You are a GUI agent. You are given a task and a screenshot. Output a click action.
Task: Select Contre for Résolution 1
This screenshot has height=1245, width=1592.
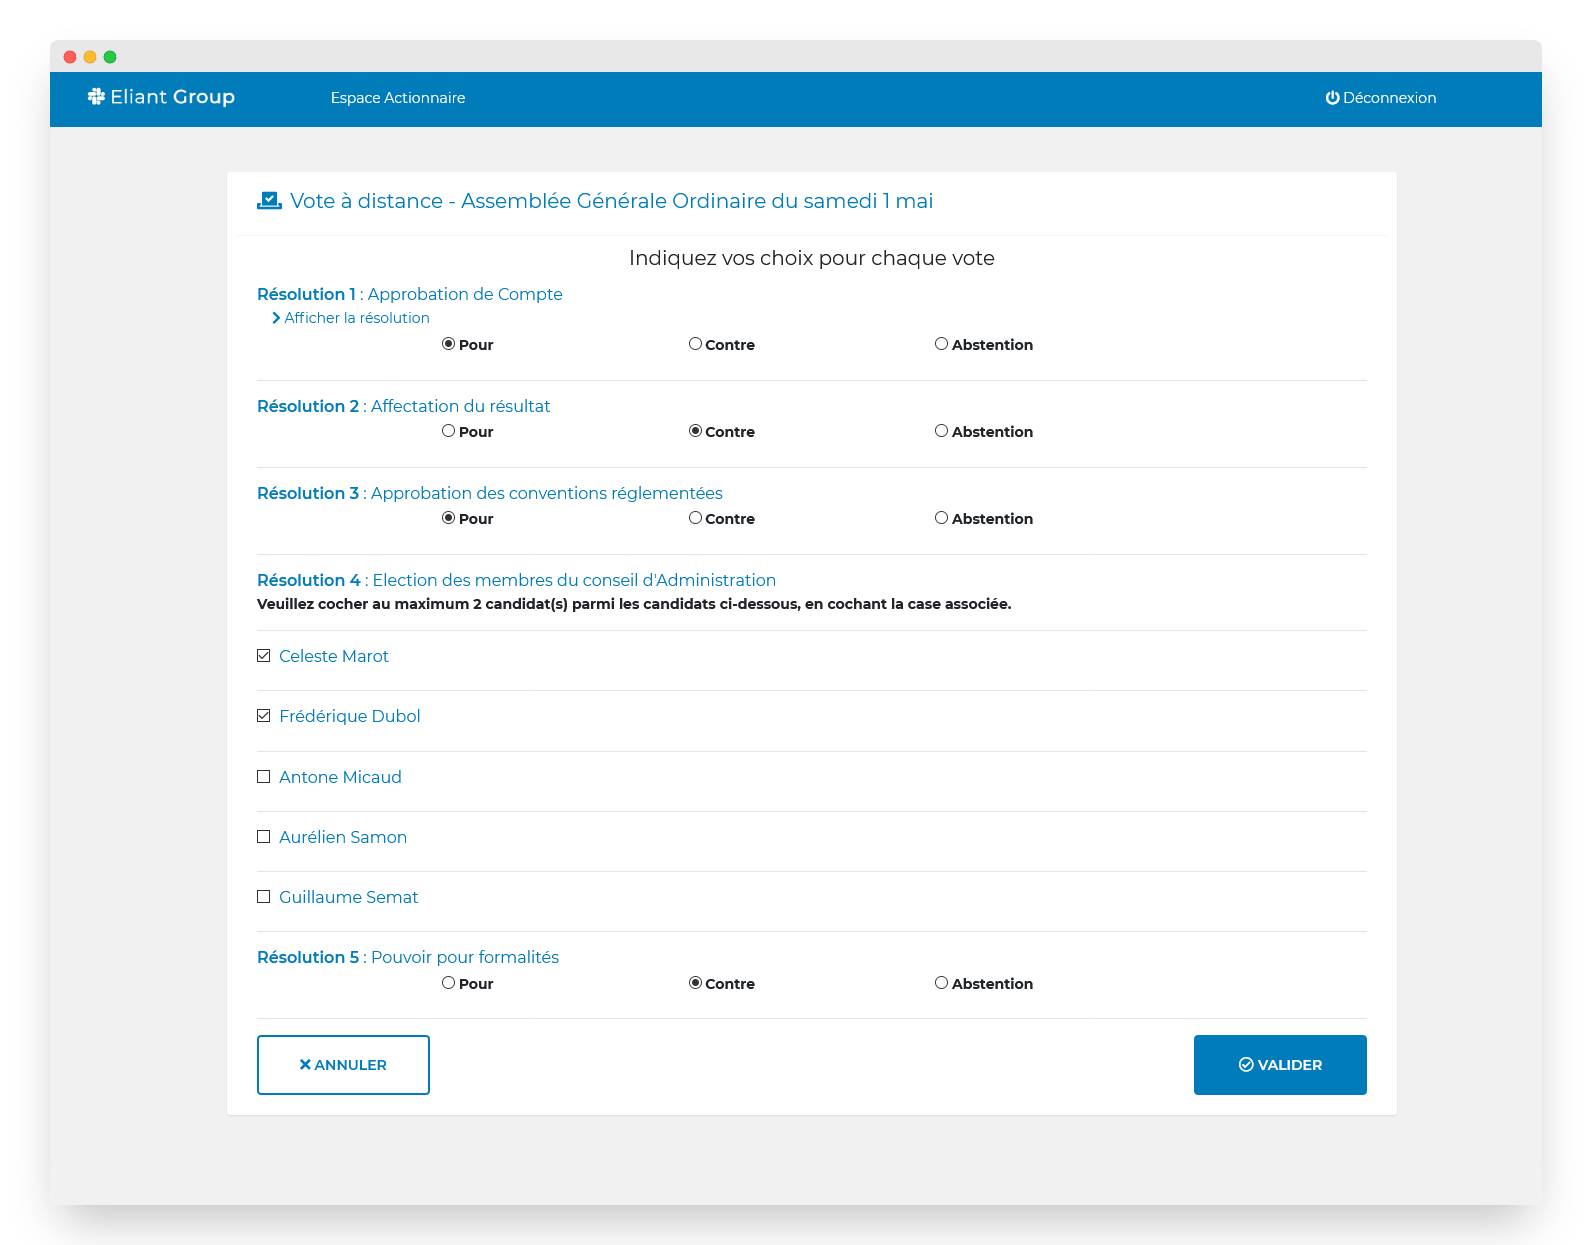(695, 344)
